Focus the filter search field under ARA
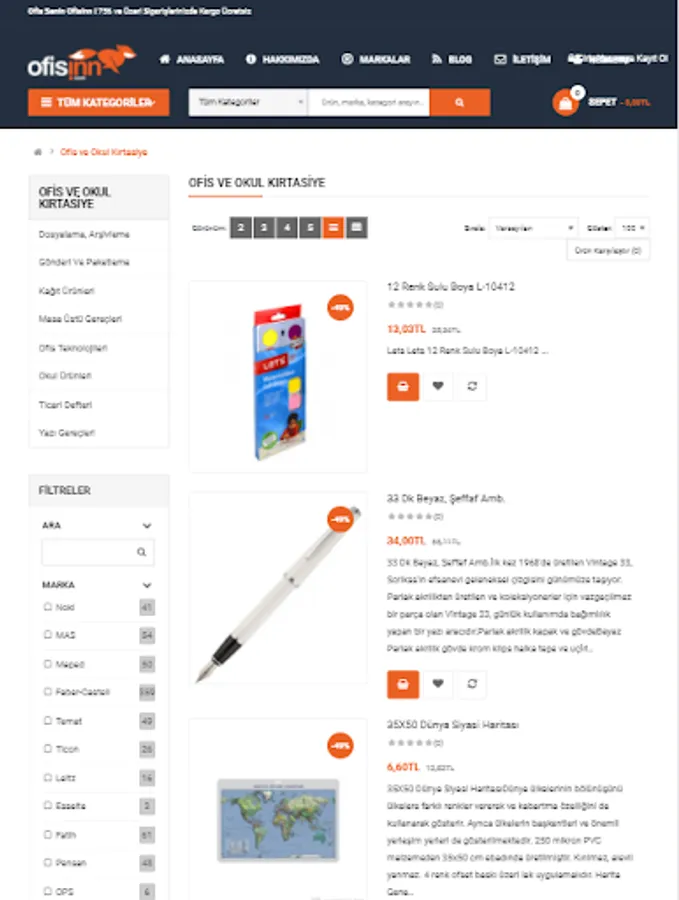Screen dimensions: 679x900 (x=98, y=552)
